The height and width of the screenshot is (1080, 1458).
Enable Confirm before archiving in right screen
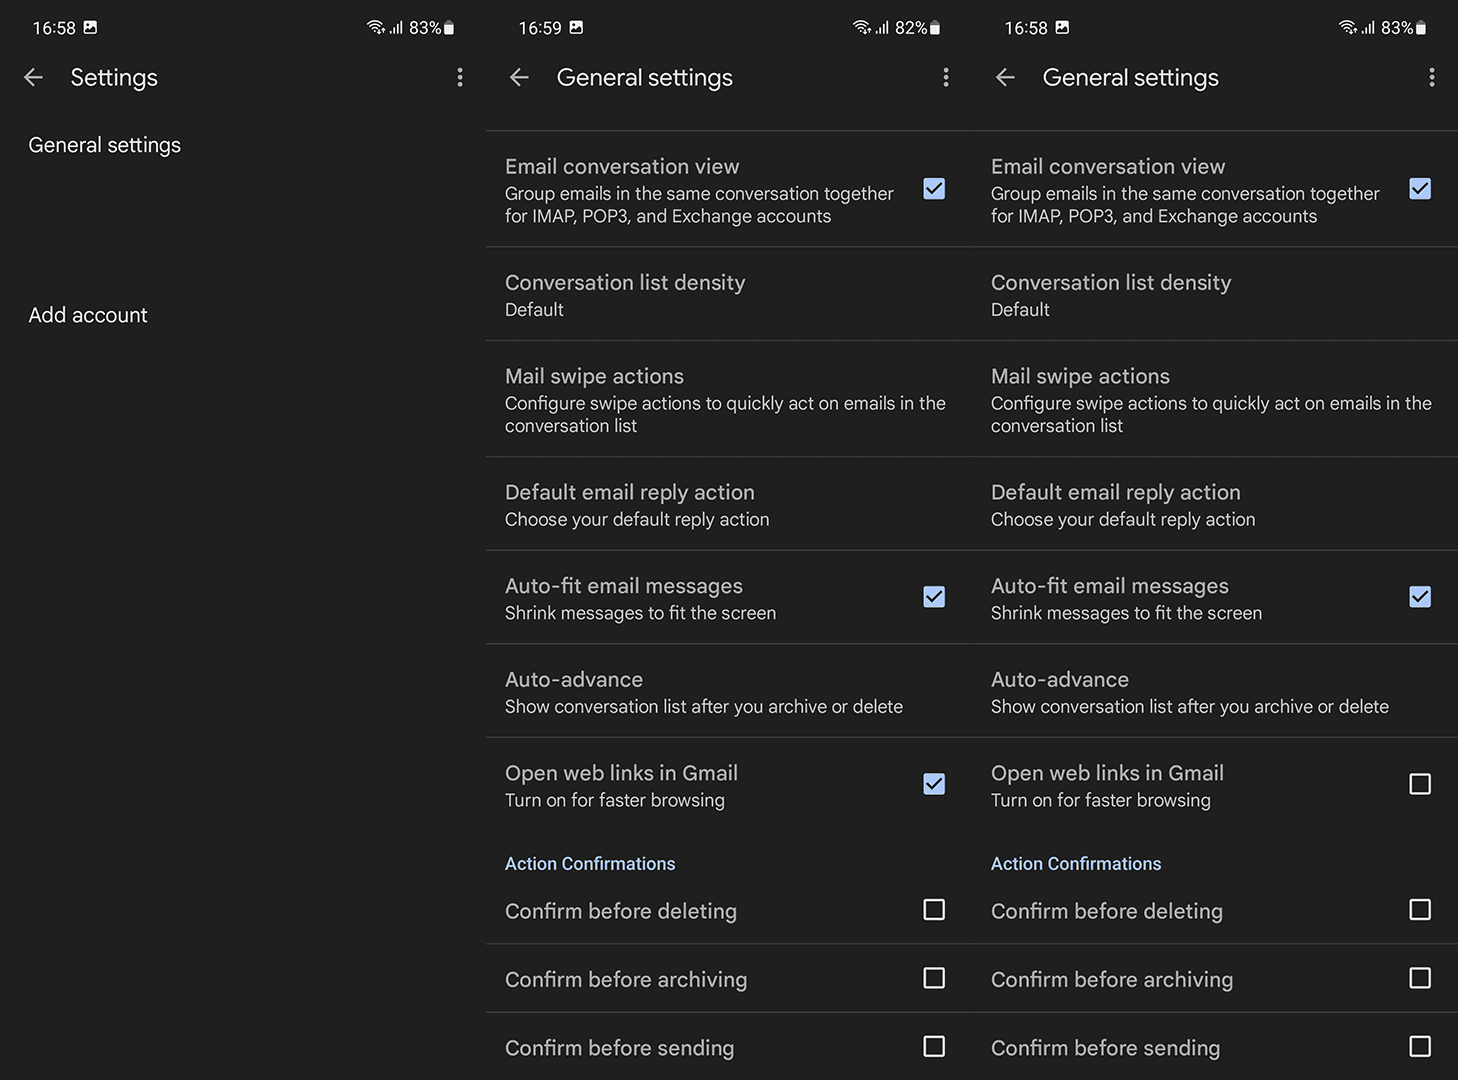point(1420,977)
